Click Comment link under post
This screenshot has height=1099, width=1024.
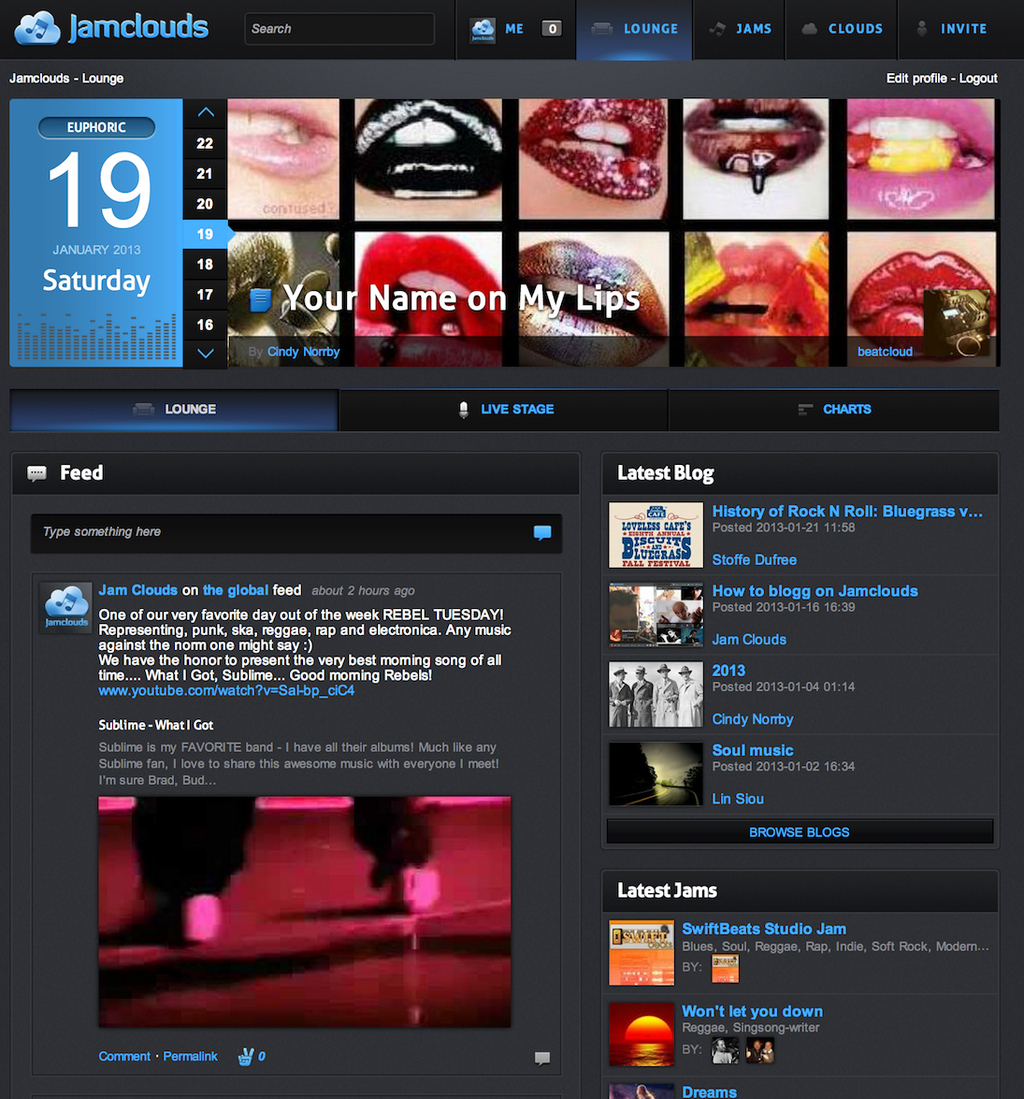click(x=124, y=1056)
